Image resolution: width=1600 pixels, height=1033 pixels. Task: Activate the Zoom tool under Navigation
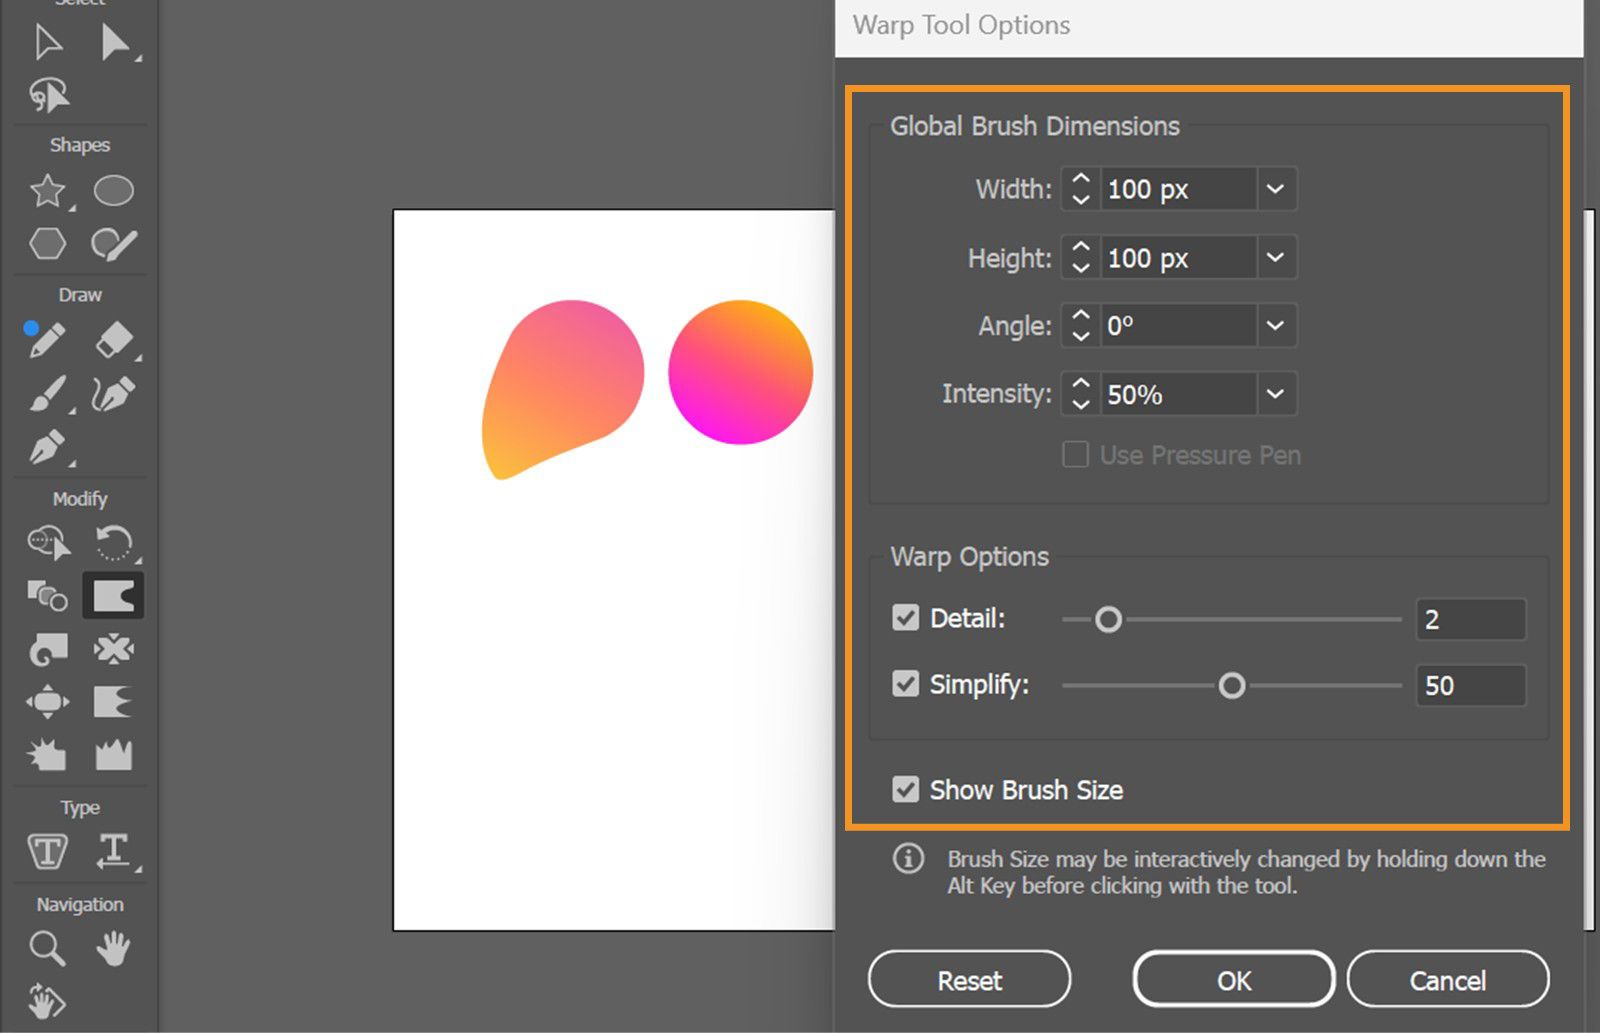45,949
